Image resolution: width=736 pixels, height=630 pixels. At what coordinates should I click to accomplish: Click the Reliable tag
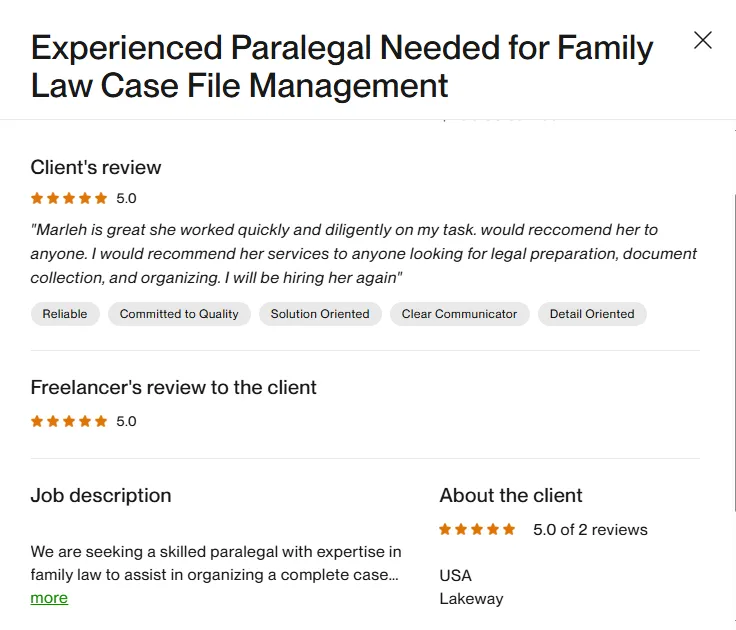pyautogui.click(x=65, y=314)
